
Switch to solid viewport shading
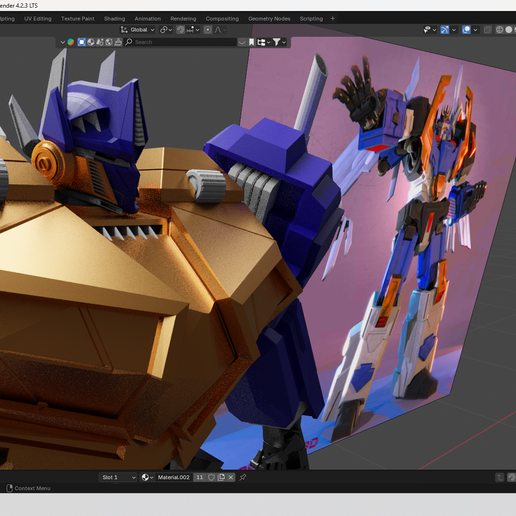point(509,30)
